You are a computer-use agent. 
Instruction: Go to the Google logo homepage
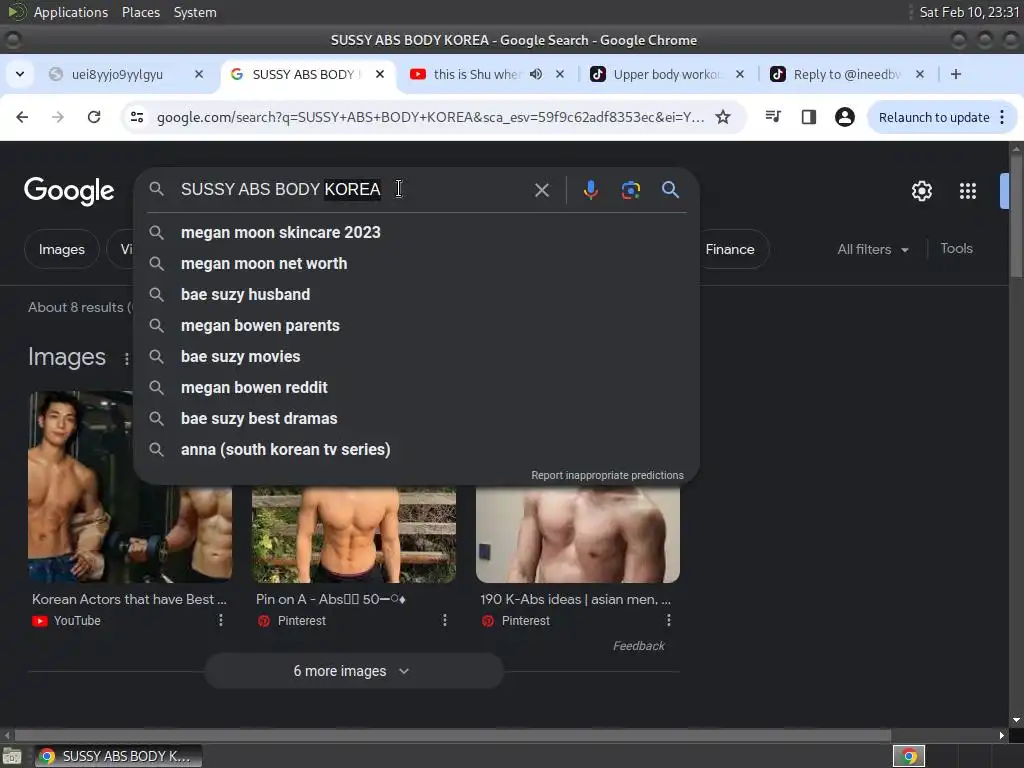[69, 191]
